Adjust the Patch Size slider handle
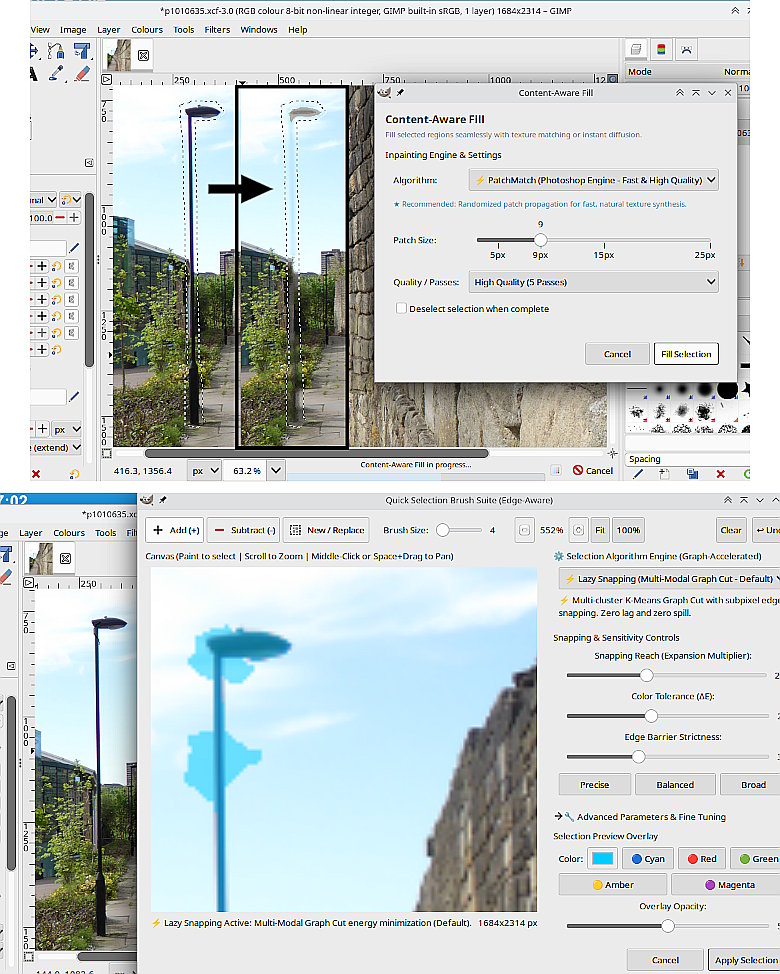Screen dimensions: 780x974 pos(540,240)
